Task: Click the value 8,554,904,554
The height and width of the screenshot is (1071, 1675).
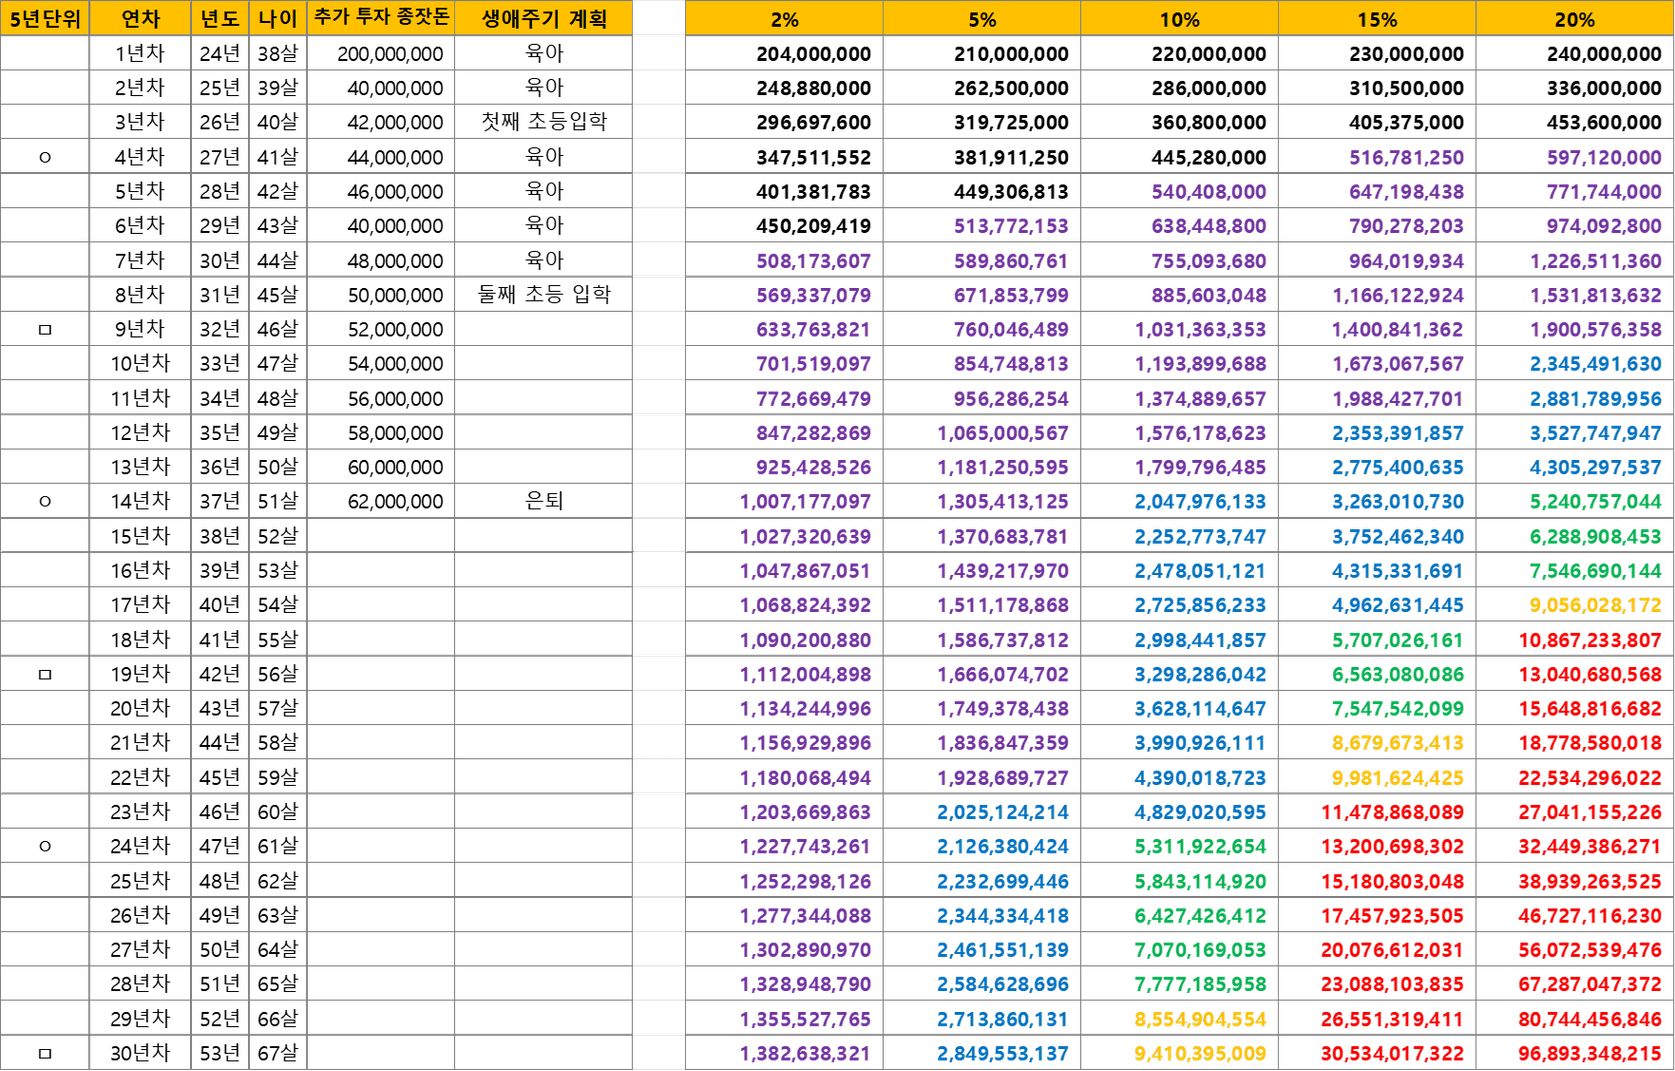Action: [x=1200, y=1019]
